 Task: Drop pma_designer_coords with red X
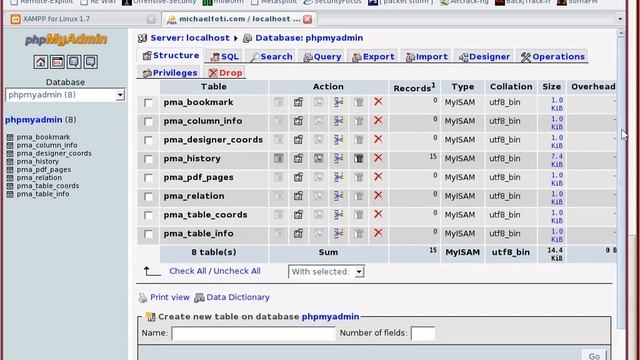click(378, 139)
